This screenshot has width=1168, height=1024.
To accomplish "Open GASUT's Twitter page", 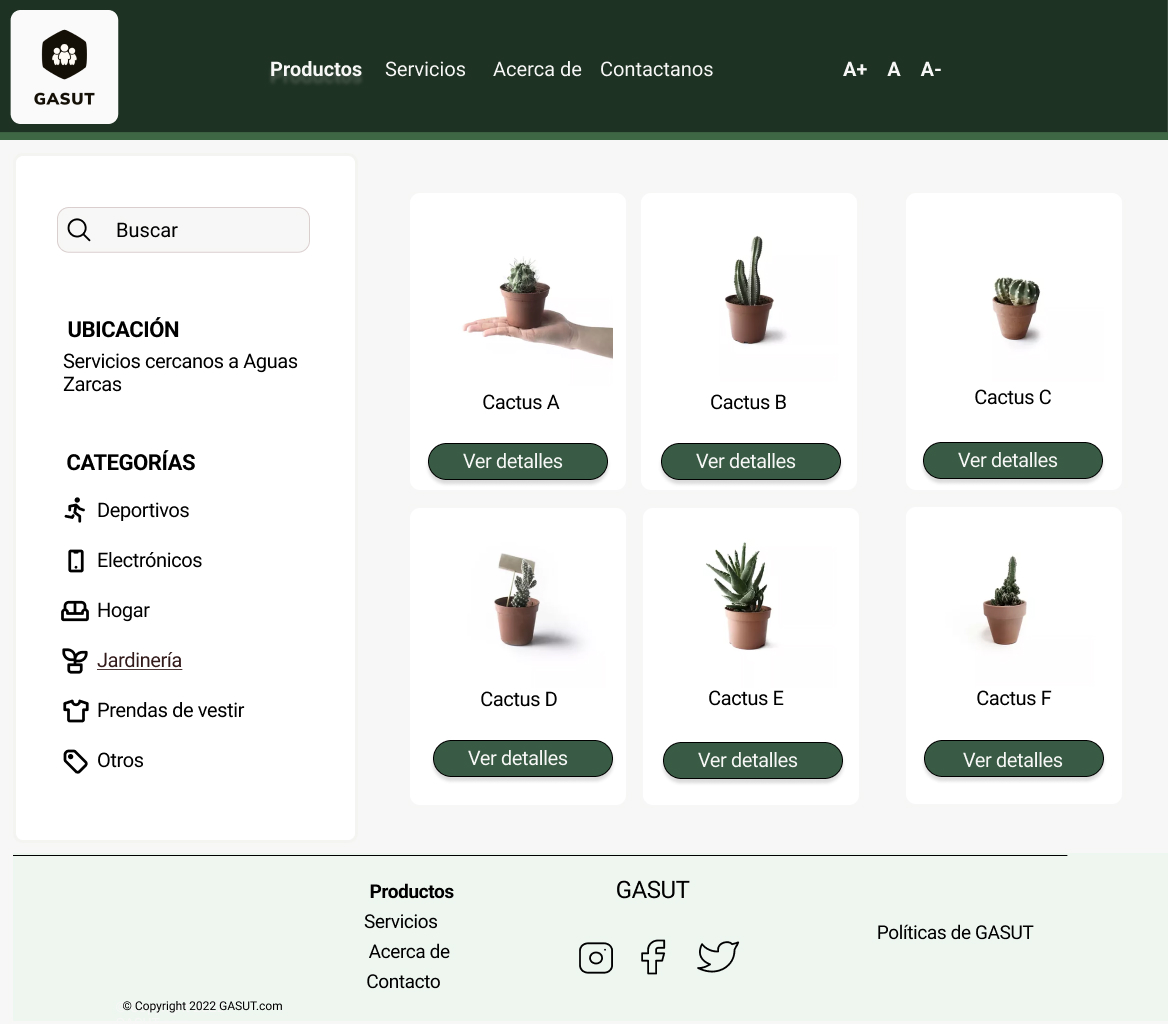I will pyautogui.click(x=718, y=957).
